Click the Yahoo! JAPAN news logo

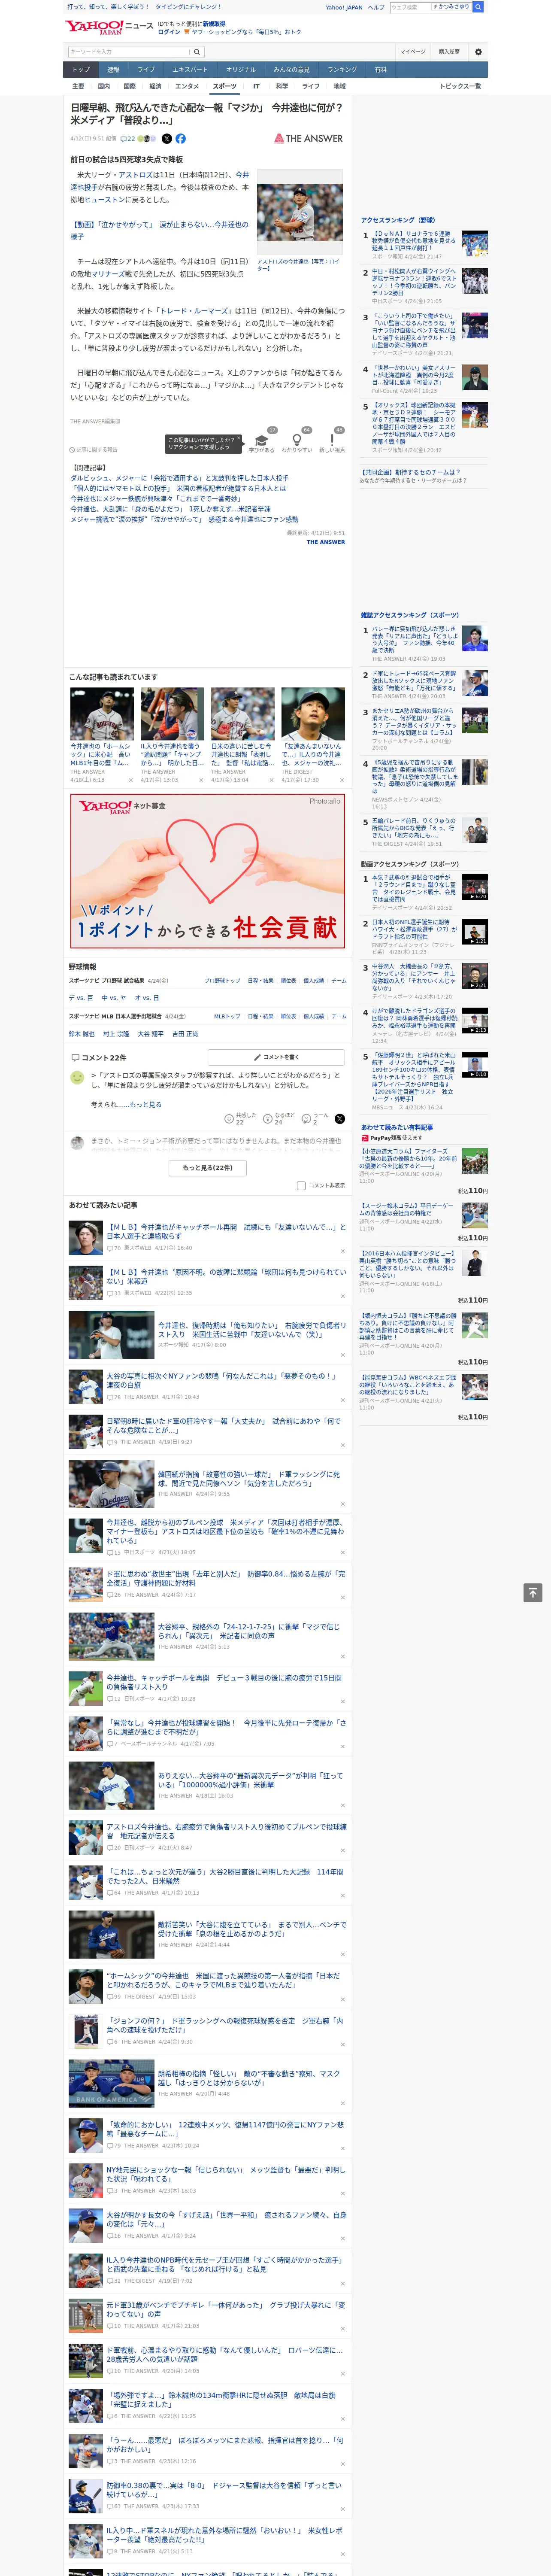pos(109,27)
